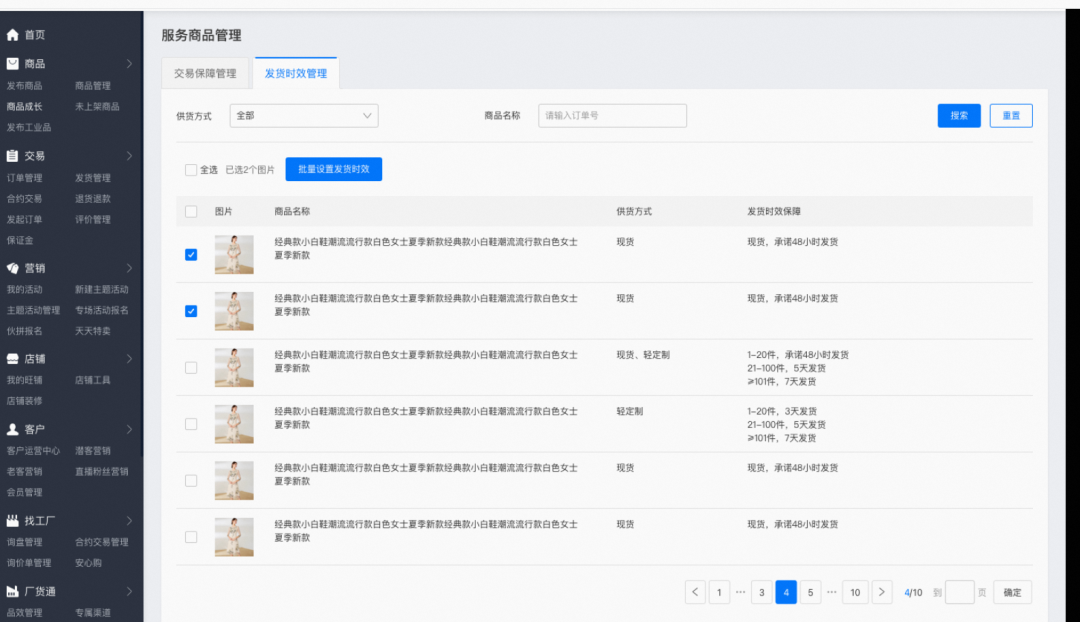This screenshot has height=622, width=1080.
Task: Go to next page with right arrow
Action: pos(882,592)
